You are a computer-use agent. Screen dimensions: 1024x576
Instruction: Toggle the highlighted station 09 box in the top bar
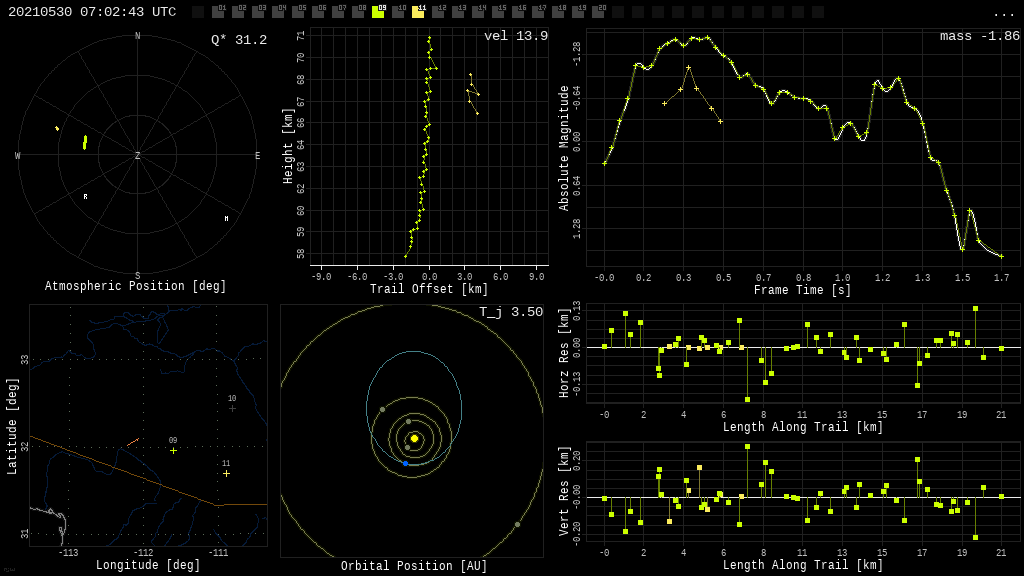tap(378, 12)
